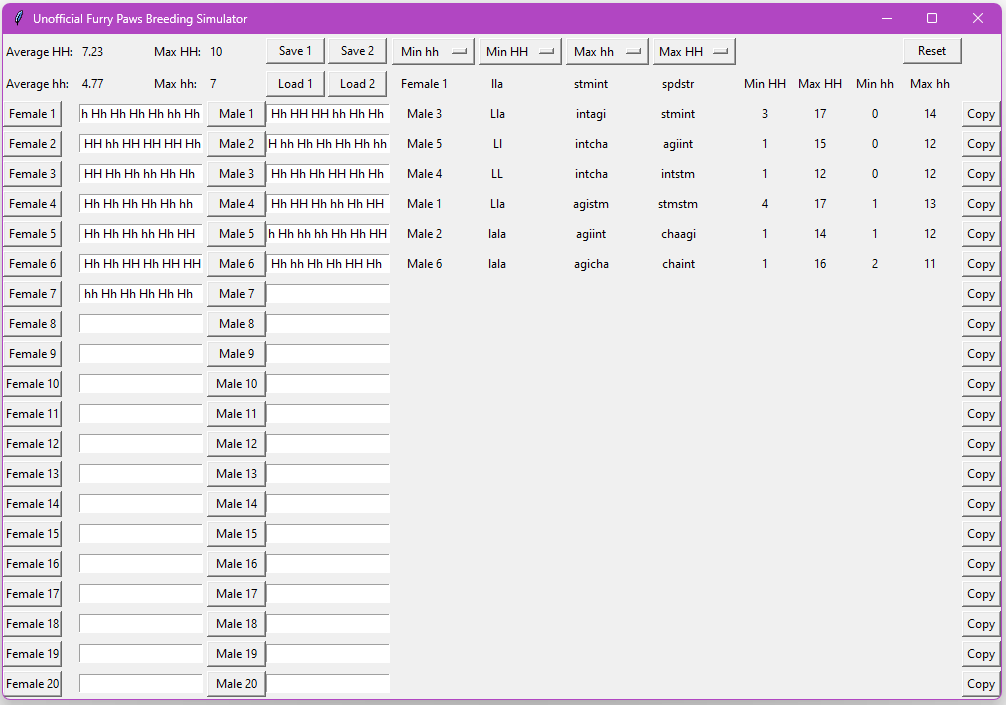Image resolution: width=1006 pixels, height=705 pixels.
Task: Click the 'spdstr' header text
Action: (x=678, y=83)
